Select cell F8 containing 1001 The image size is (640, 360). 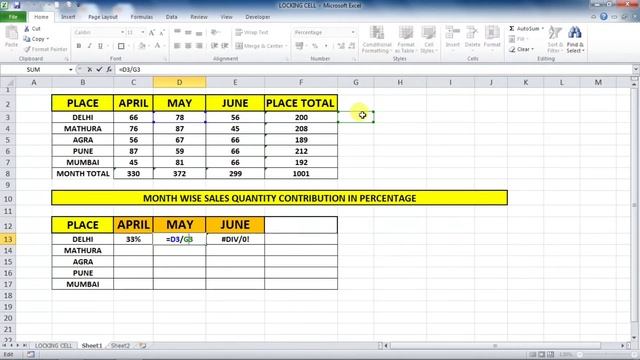(x=301, y=173)
